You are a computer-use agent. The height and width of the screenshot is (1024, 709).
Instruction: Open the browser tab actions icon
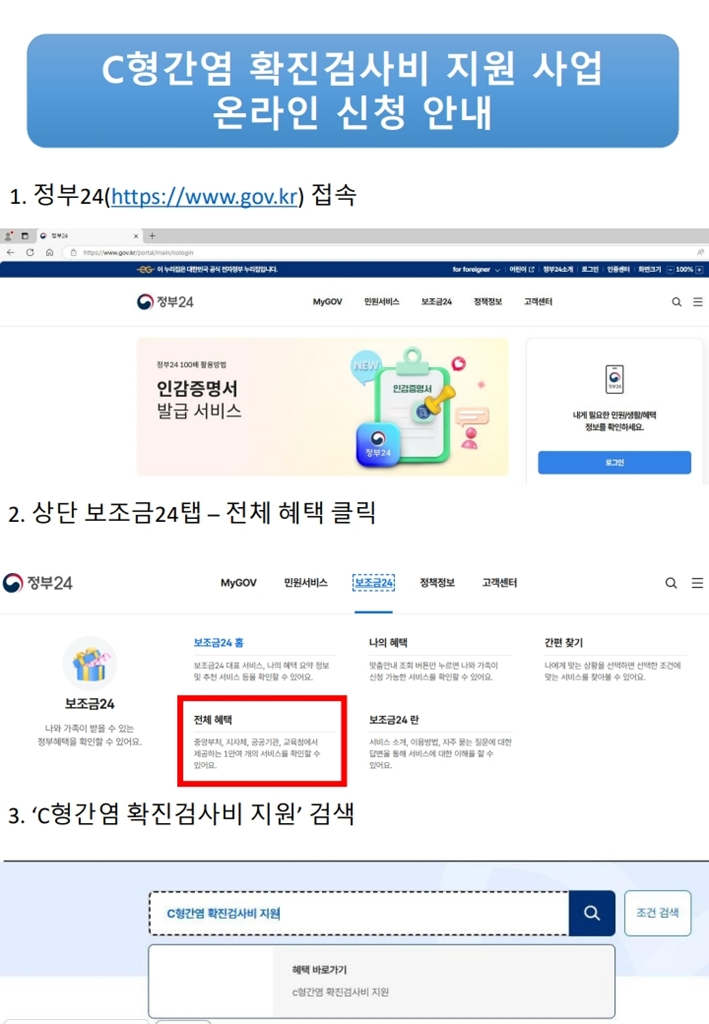click(x=25, y=236)
